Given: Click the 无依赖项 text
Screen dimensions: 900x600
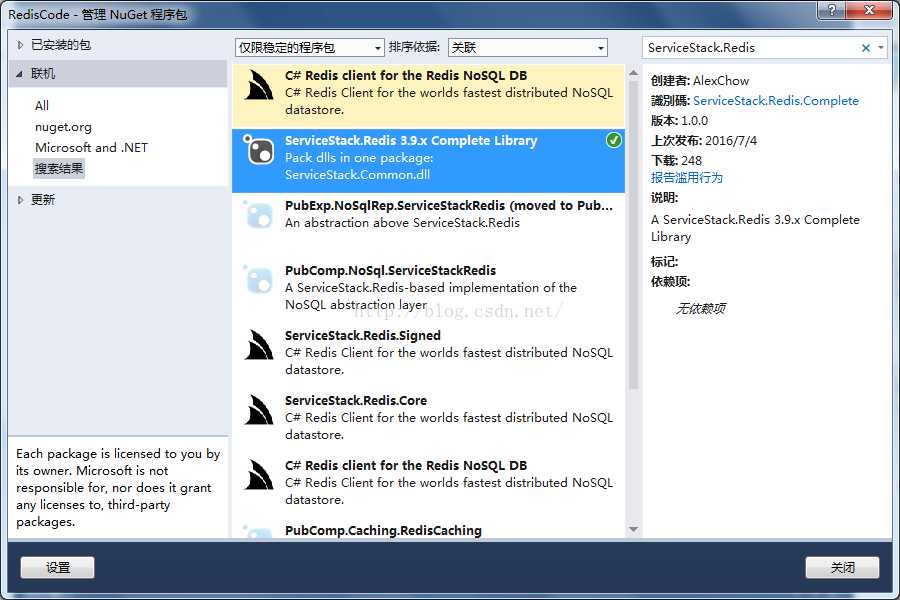Looking at the screenshot, I should pos(700,309).
